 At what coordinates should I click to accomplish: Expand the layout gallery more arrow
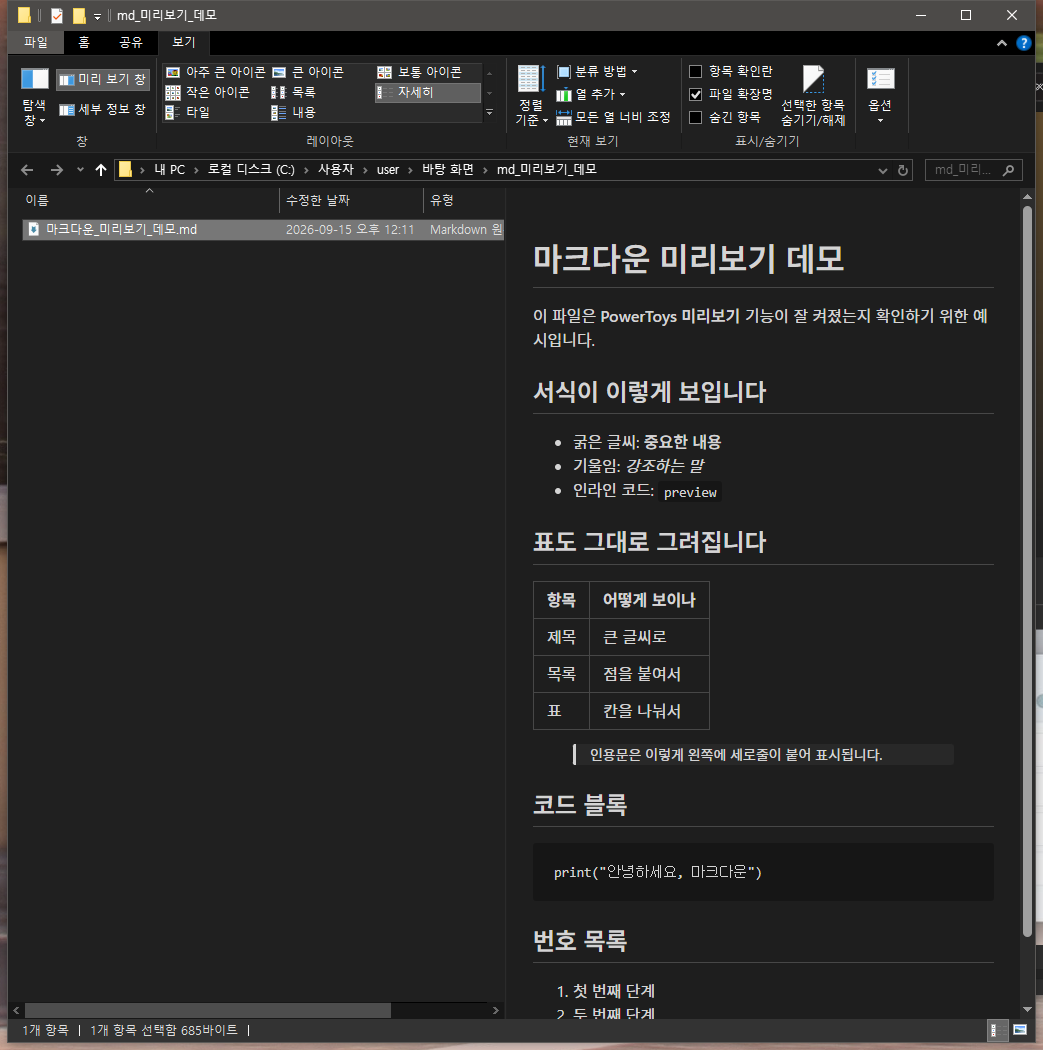[x=489, y=112]
